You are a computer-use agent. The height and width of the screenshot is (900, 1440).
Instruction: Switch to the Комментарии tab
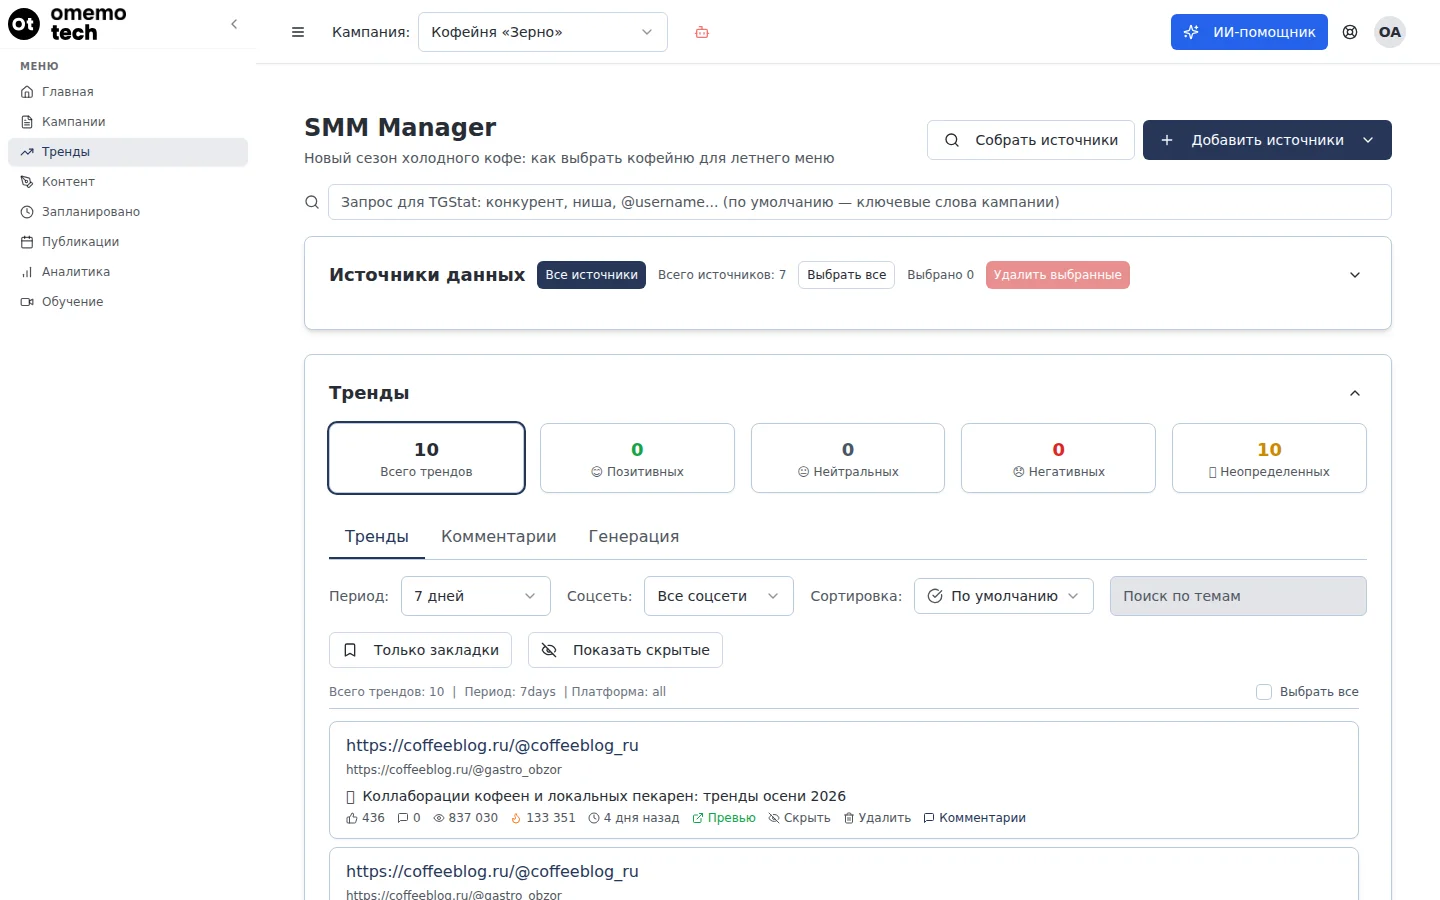point(499,537)
